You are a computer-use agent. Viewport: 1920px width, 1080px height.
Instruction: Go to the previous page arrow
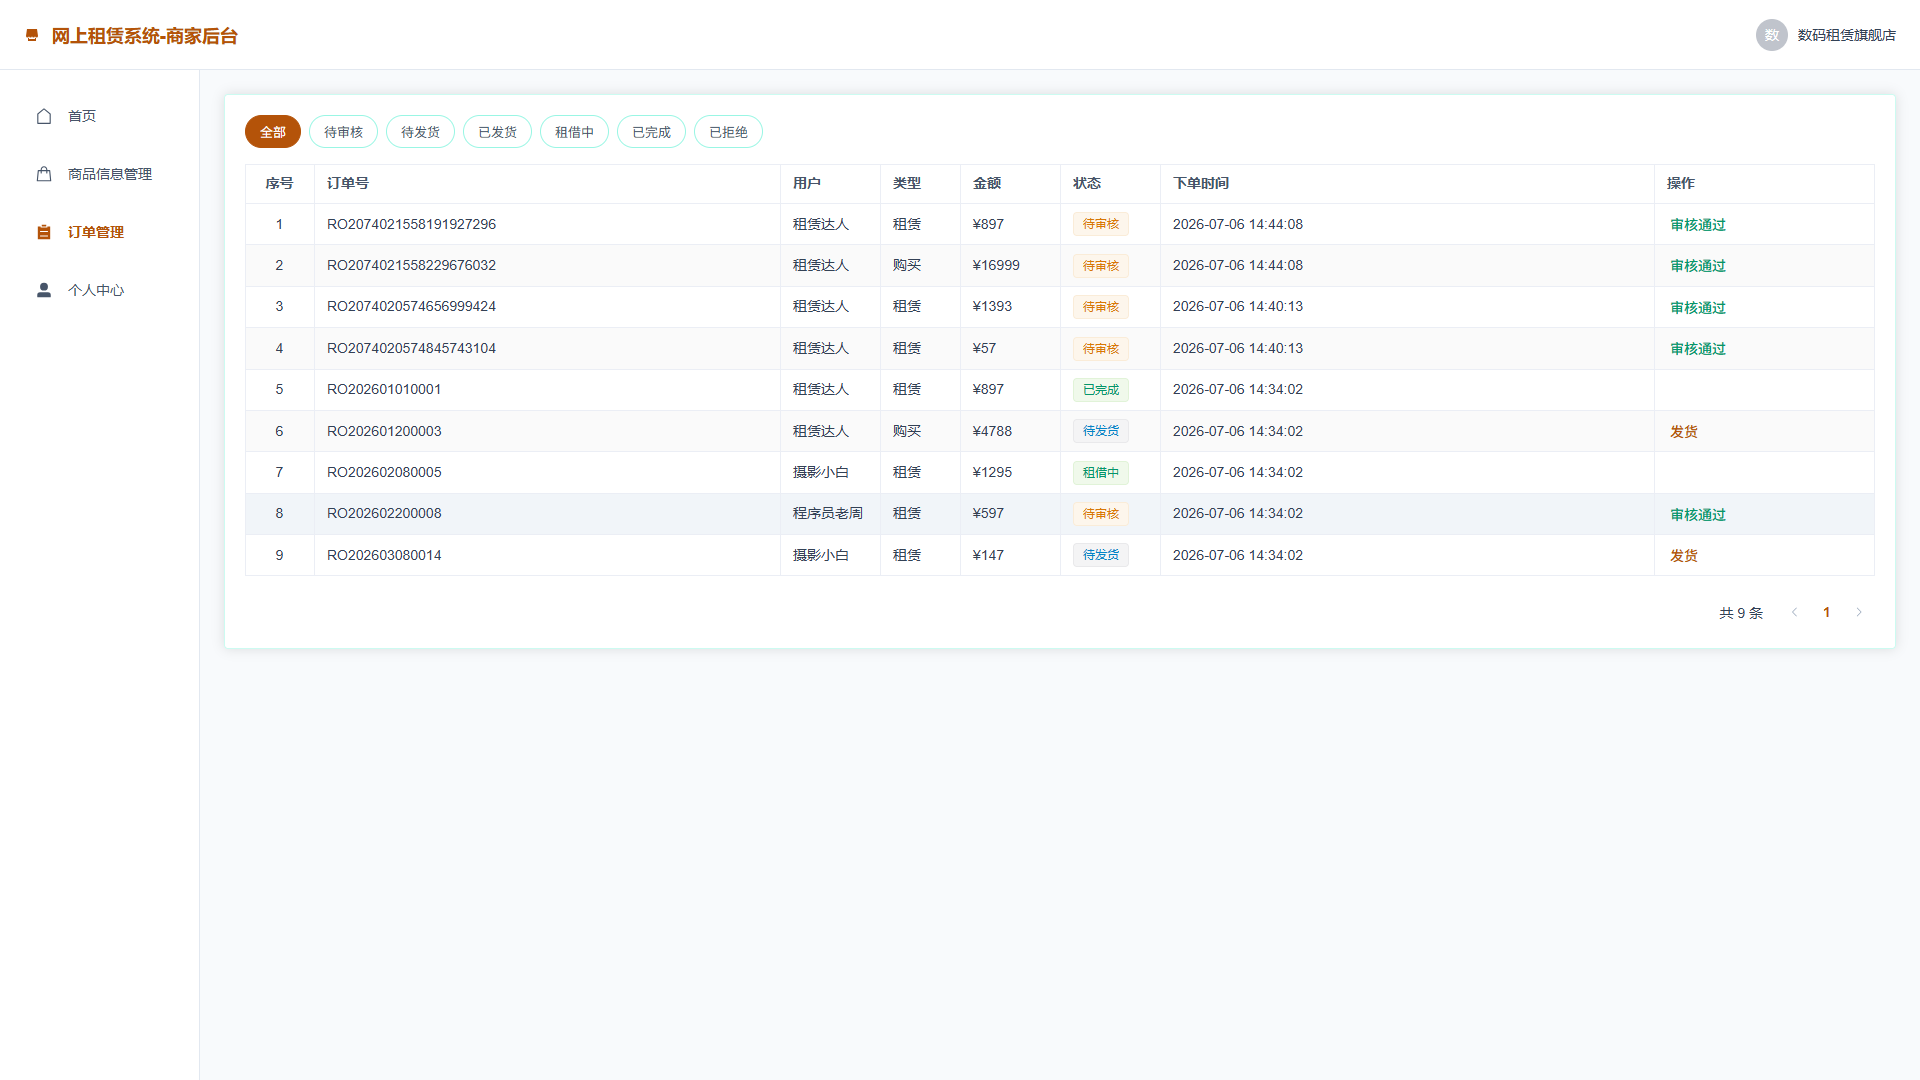click(x=1794, y=612)
